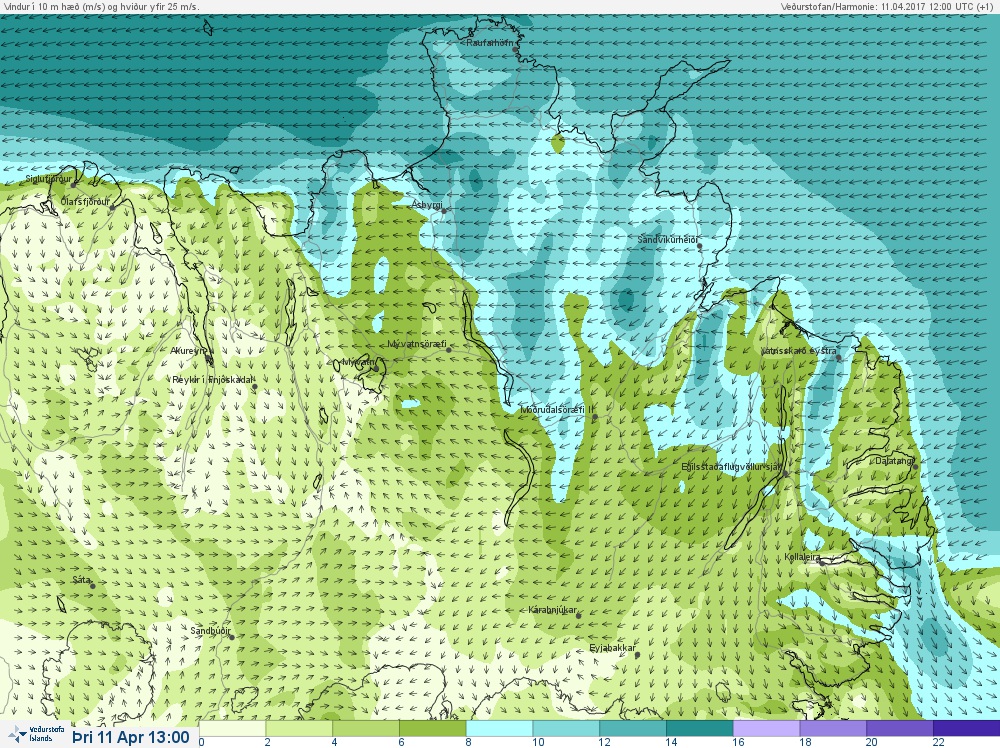Click the Raufarhöfn station marker
This screenshot has height=748, width=1000.
coord(515,49)
